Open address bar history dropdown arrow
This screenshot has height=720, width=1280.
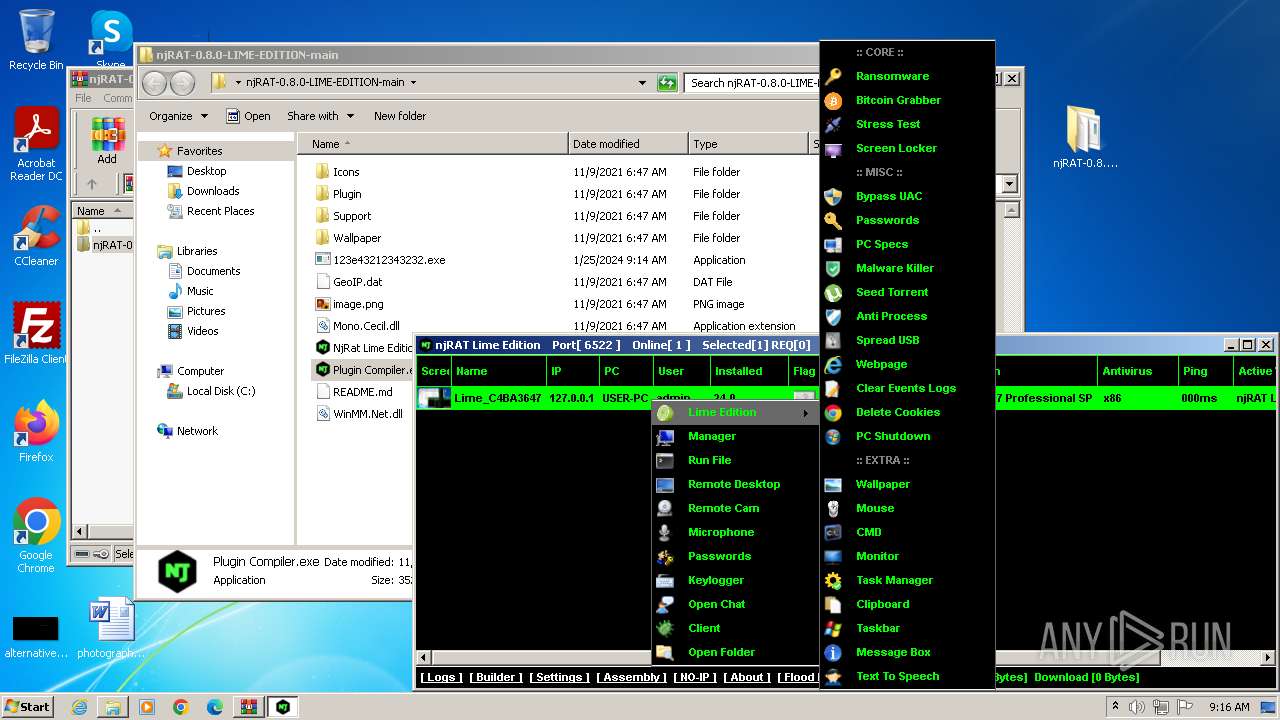[x=643, y=83]
